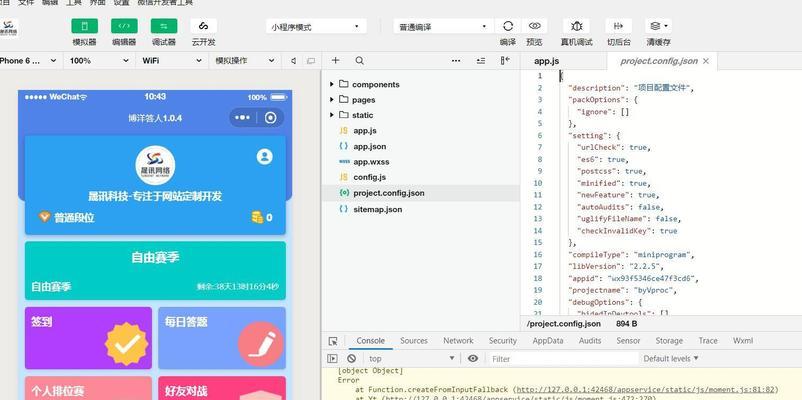This screenshot has width=802, height=400.
Task: Switch to the Network tab
Action: [458, 341]
